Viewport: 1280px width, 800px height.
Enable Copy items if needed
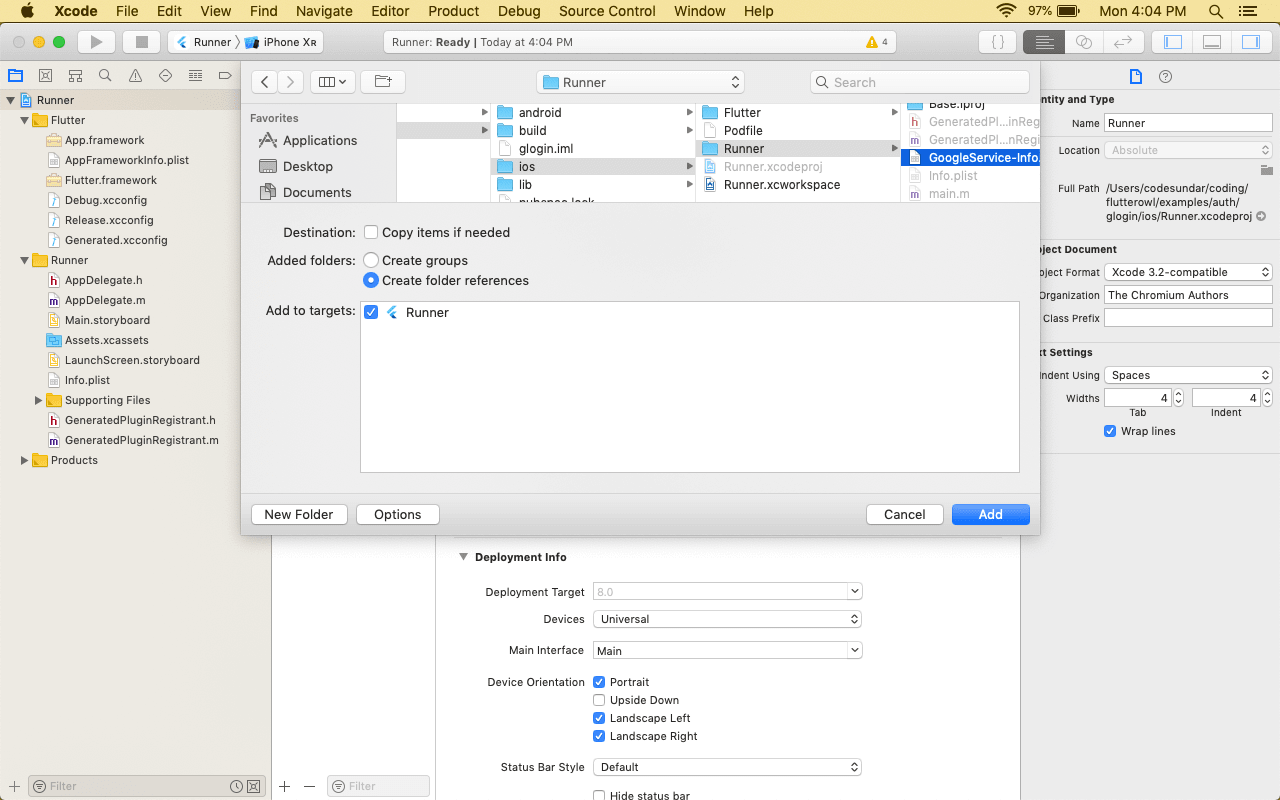pos(371,232)
